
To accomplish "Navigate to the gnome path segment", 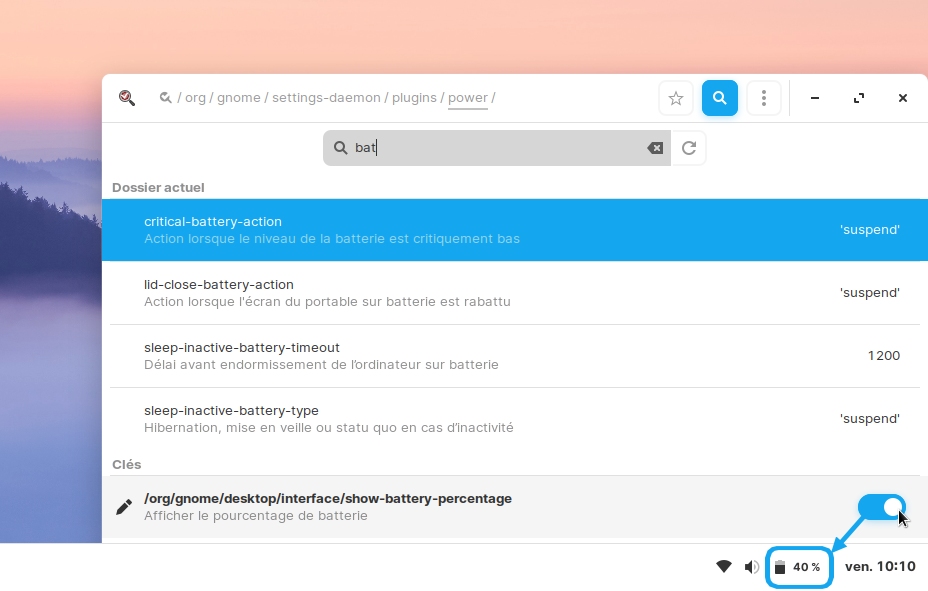I will pos(238,98).
